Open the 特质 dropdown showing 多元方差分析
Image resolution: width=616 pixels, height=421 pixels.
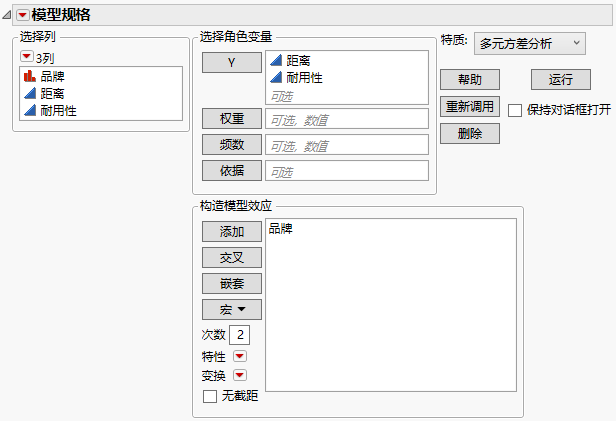pyautogui.click(x=530, y=43)
